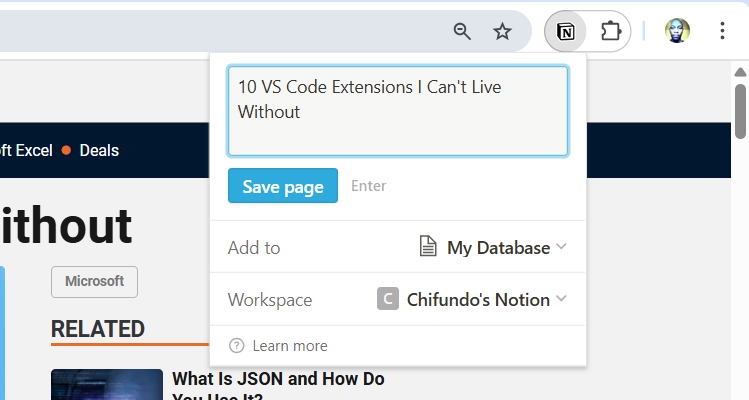Screen dimensions: 749x400
Task: Open Chrome's three-dot menu
Action: tap(722, 31)
